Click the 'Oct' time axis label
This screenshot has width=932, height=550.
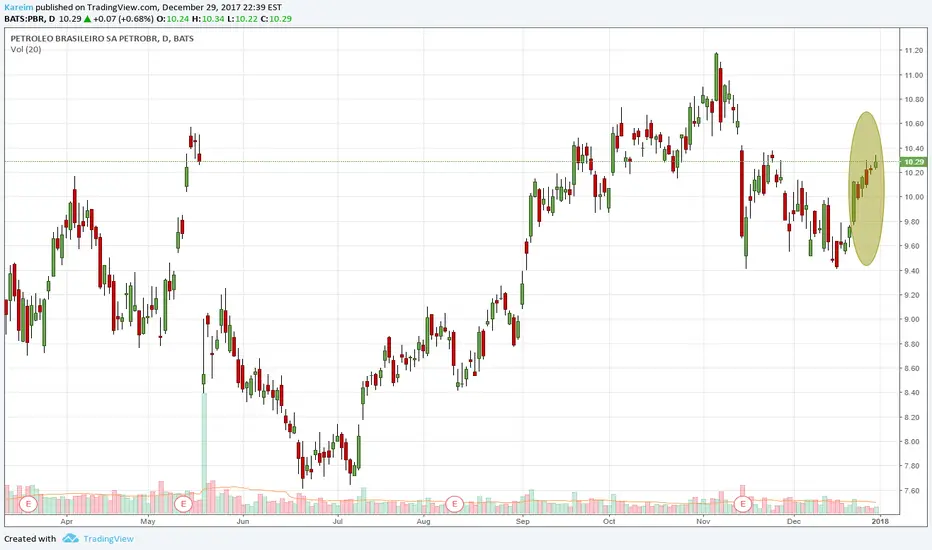pos(609,521)
